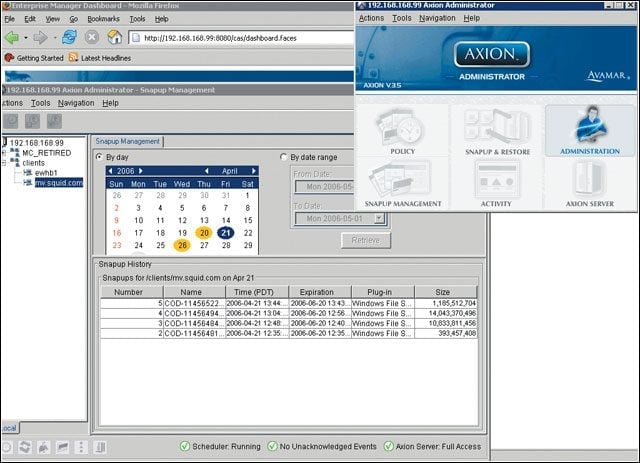Sort by the Size column header
The width and height of the screenshot is (640, 463).
[x=445, y=292]
